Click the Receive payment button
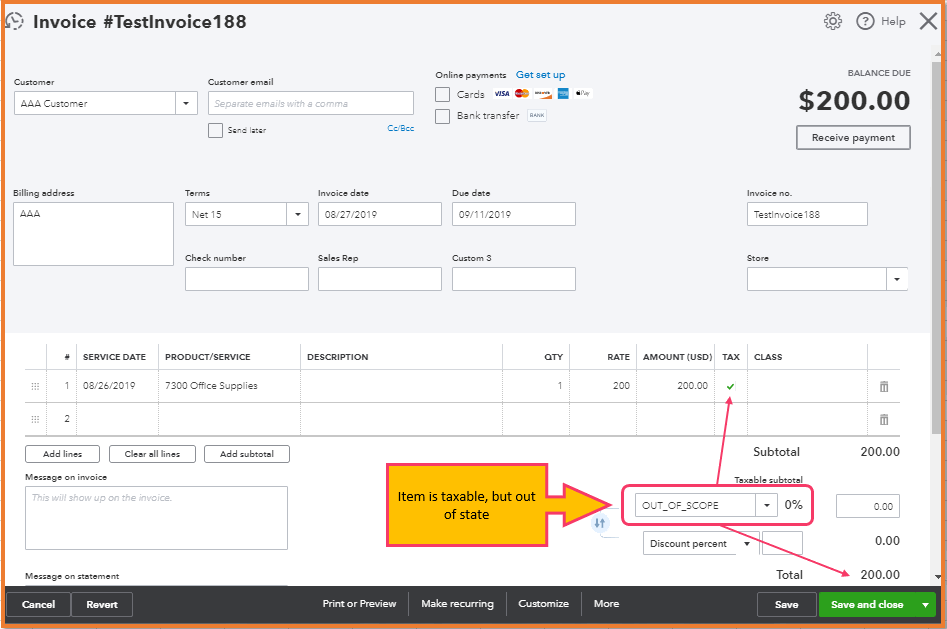 853,138
